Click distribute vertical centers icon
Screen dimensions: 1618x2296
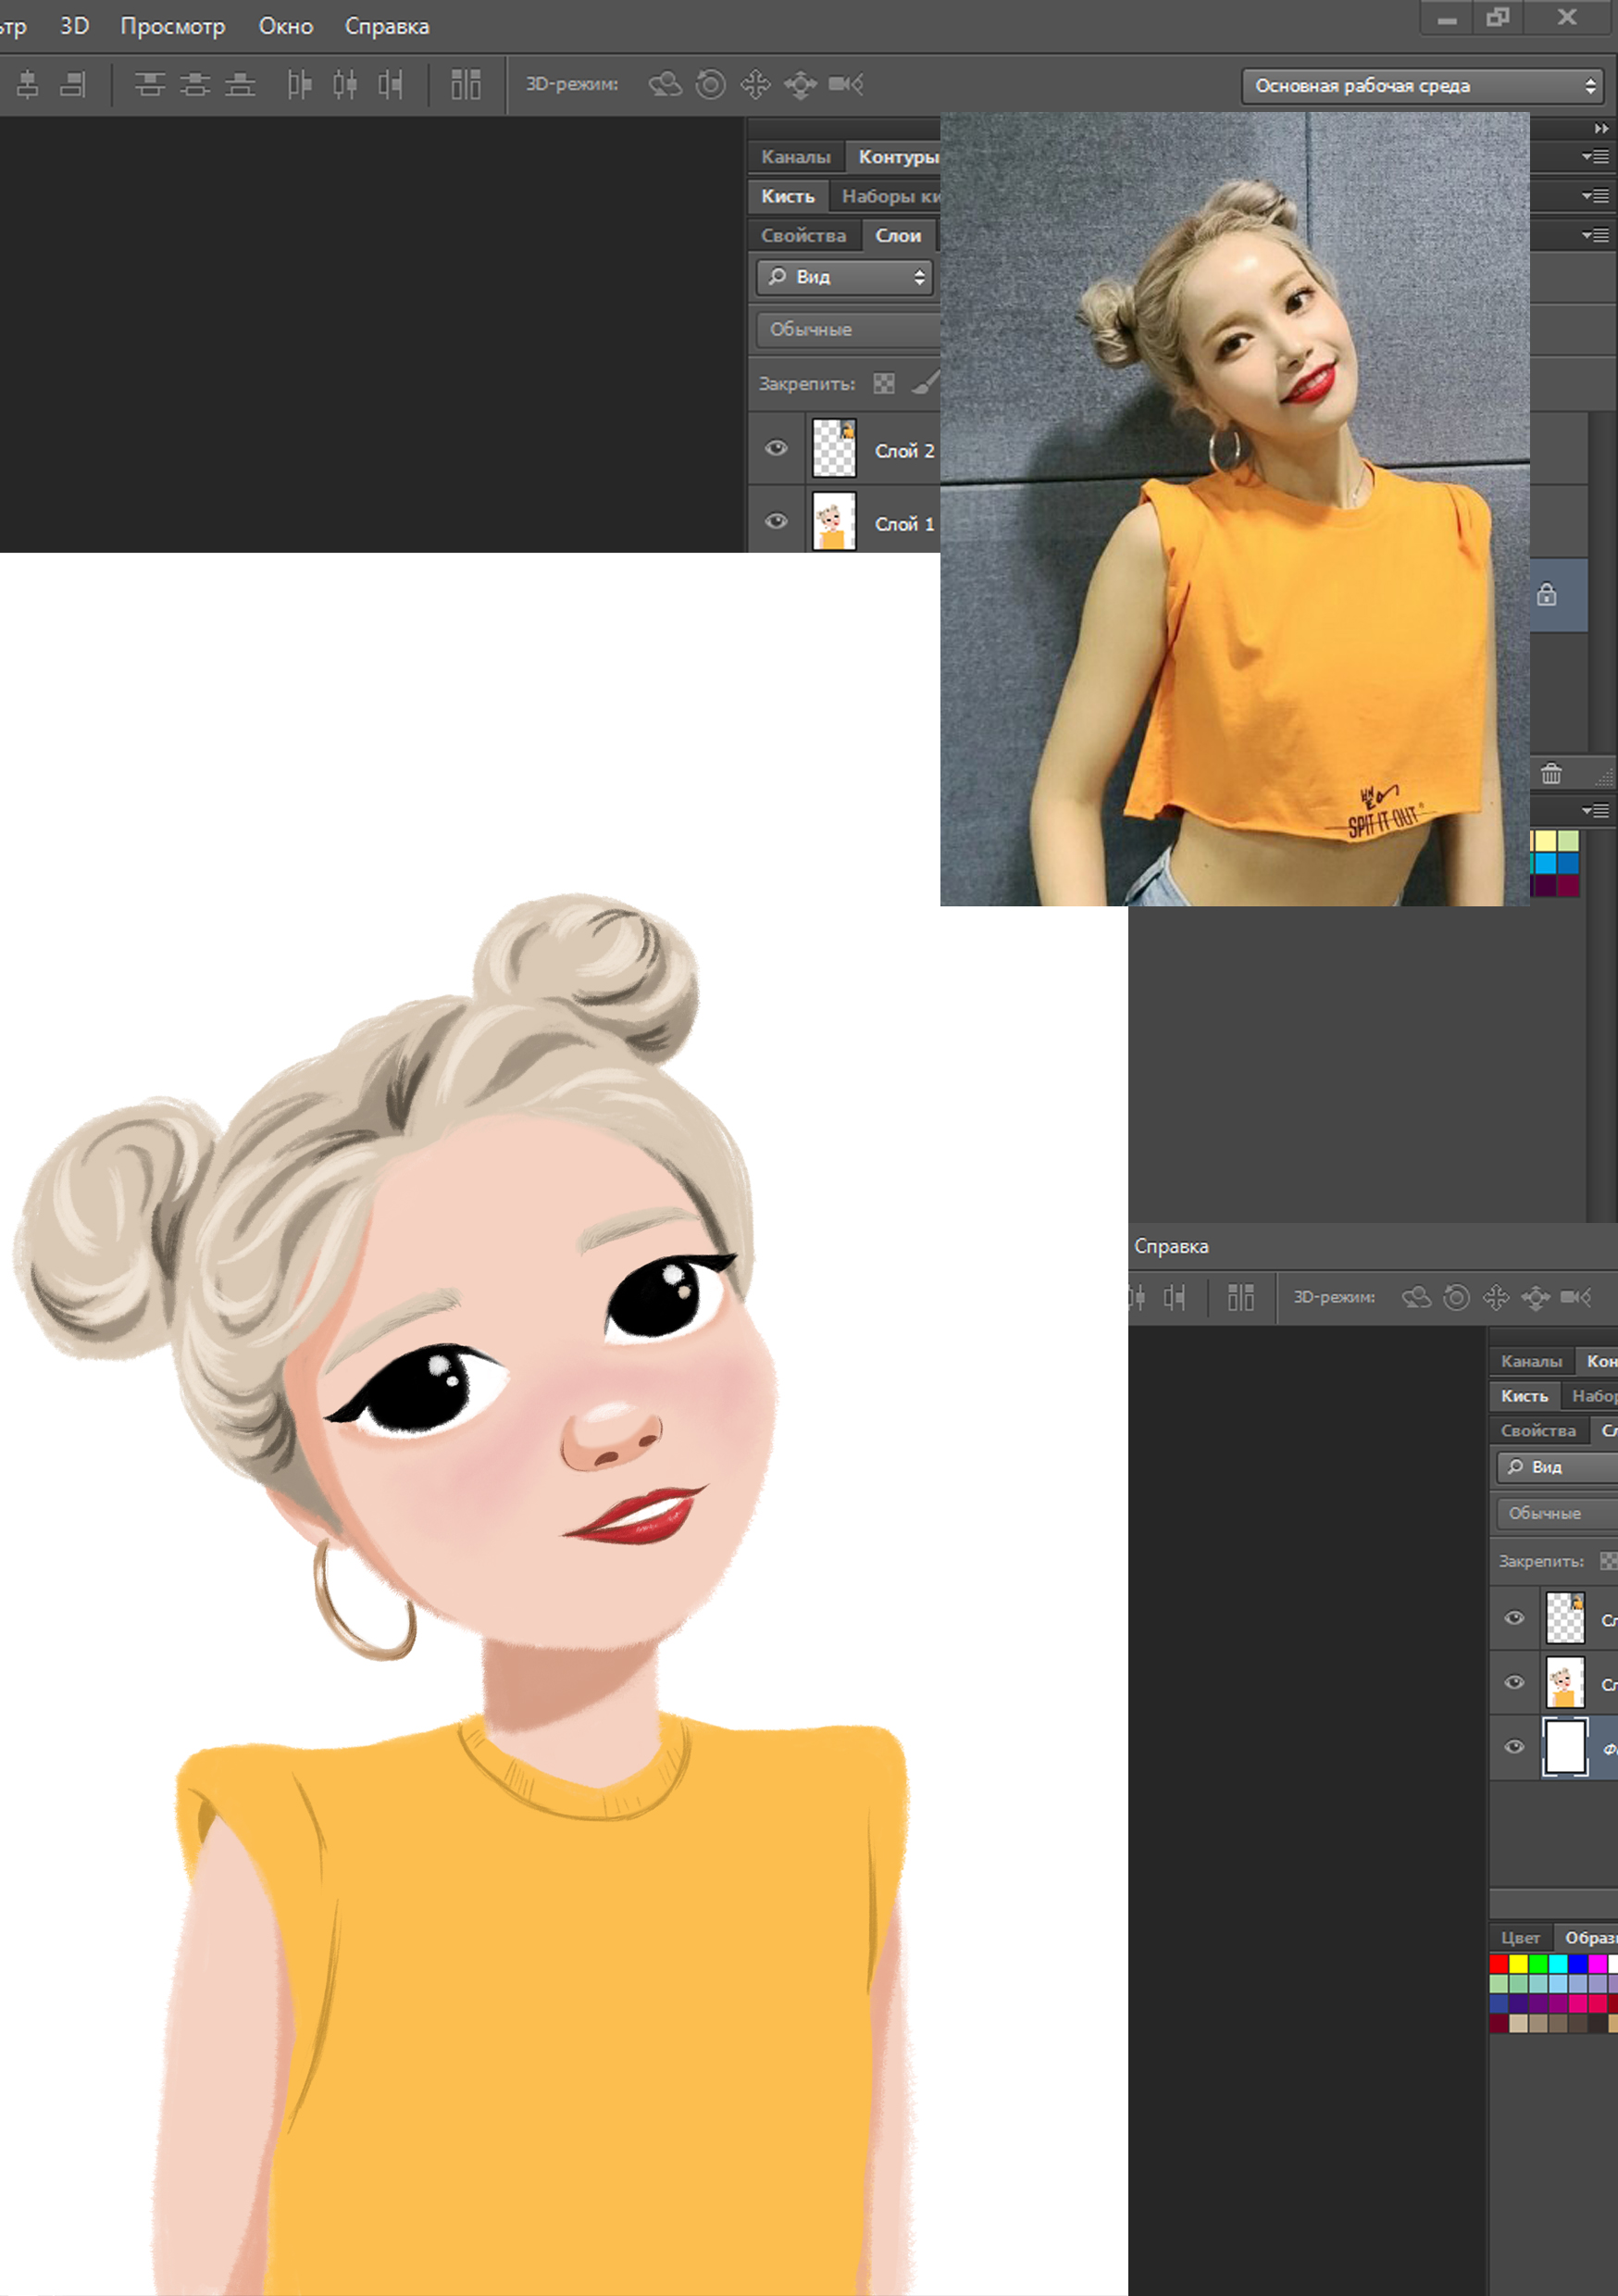tap(195, 85)
